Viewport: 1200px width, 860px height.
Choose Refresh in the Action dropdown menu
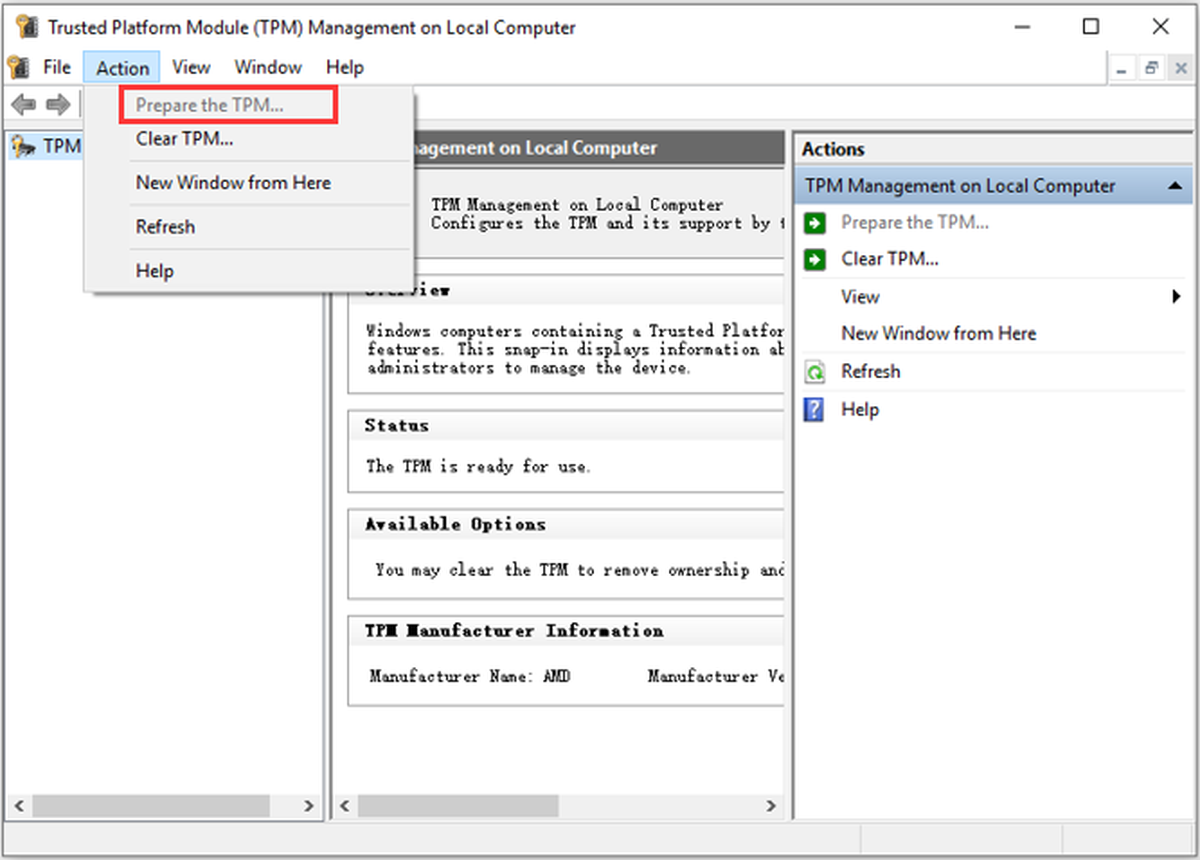tap(165, 227)
